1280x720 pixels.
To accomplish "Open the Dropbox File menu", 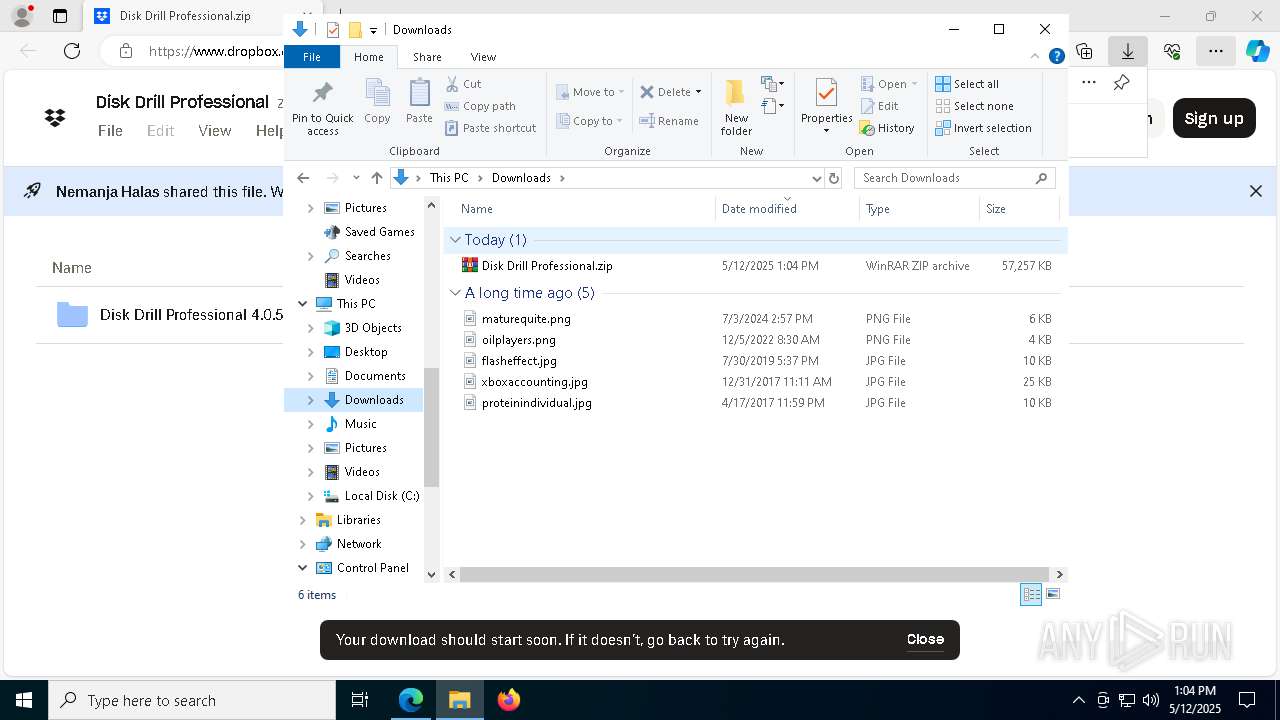I will tap(110, 131).
